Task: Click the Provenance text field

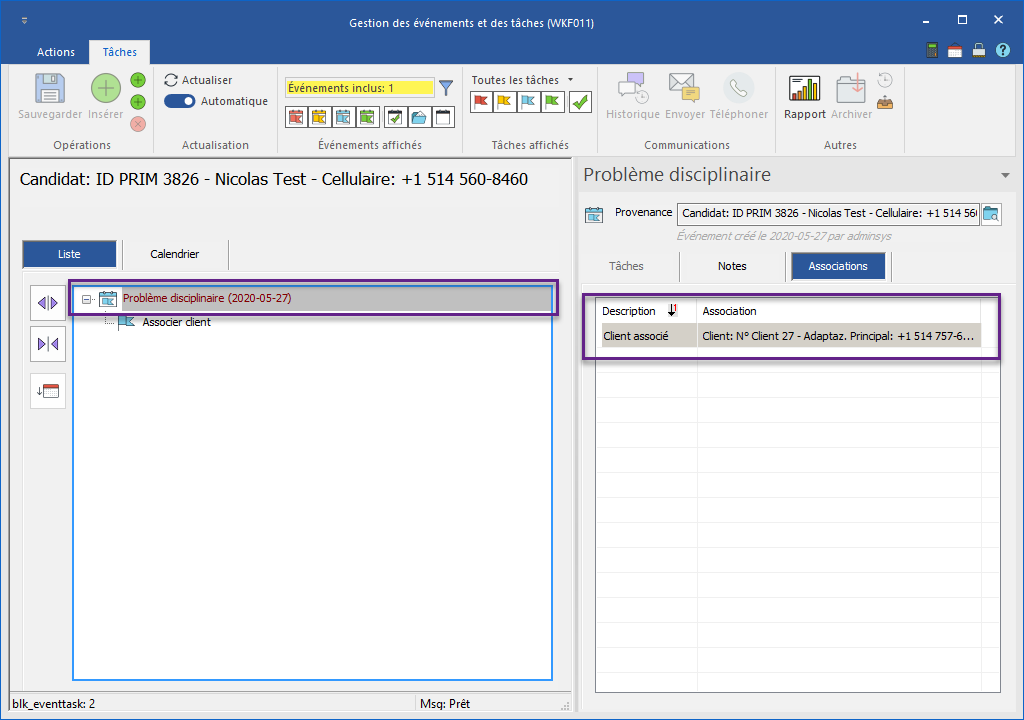Action: (828, 214)
